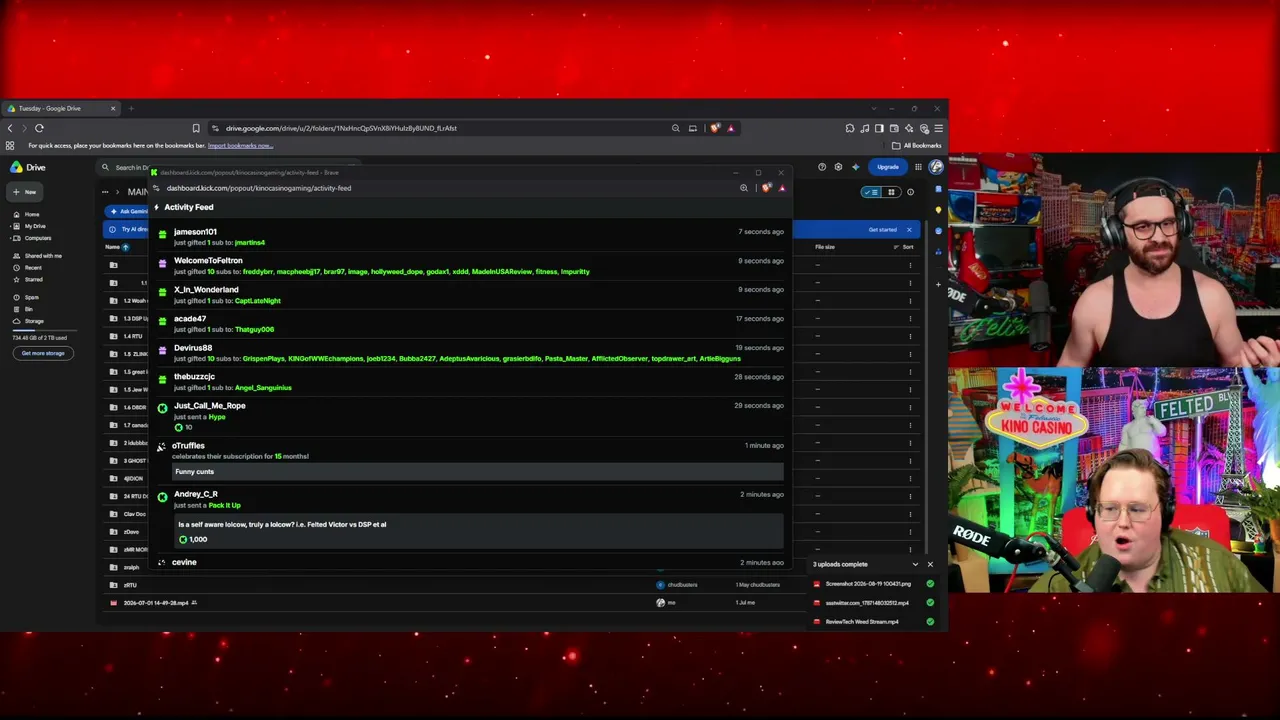The height and width of the screenshot is (720, 1280).
Task: Open the Google account avatar
Action: [936, 167]
